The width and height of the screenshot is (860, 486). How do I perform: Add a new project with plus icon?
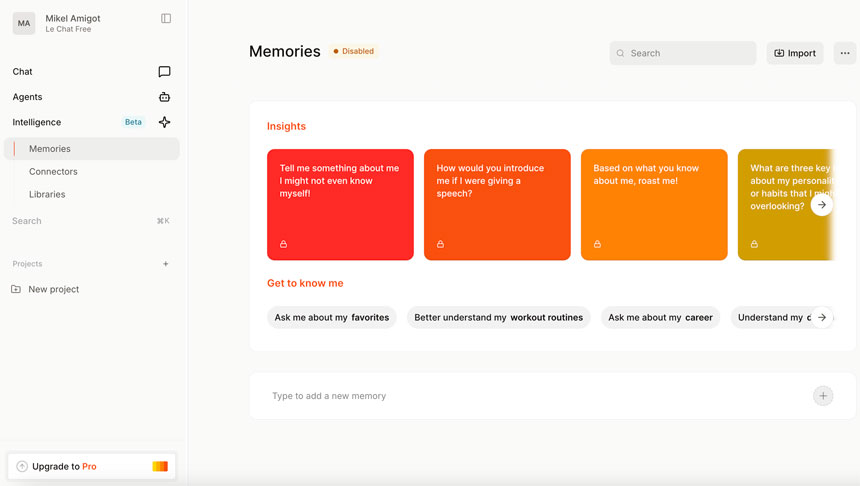tap(166, 264)
